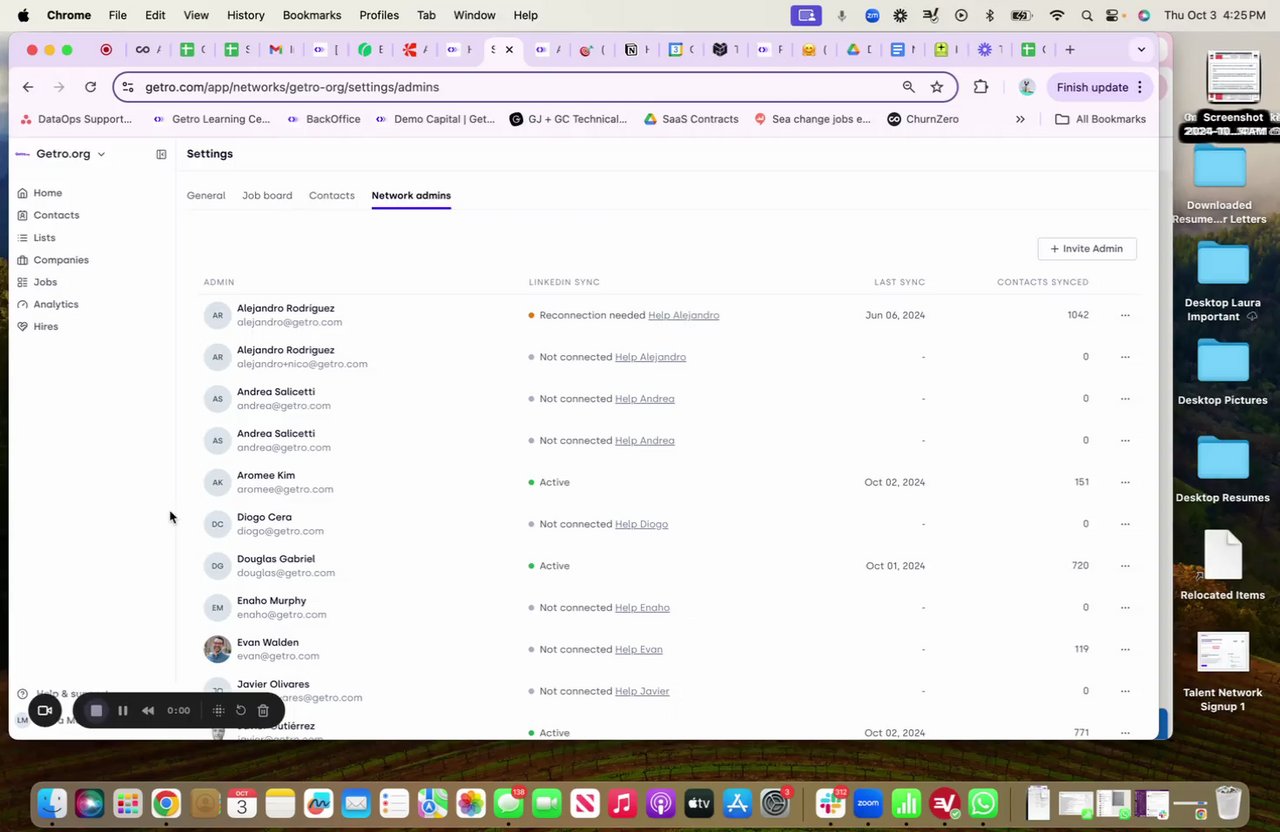Click Evan Walden's profile photo
The height and width of the screenshot is (832, 1280).
tap(218, 649)
